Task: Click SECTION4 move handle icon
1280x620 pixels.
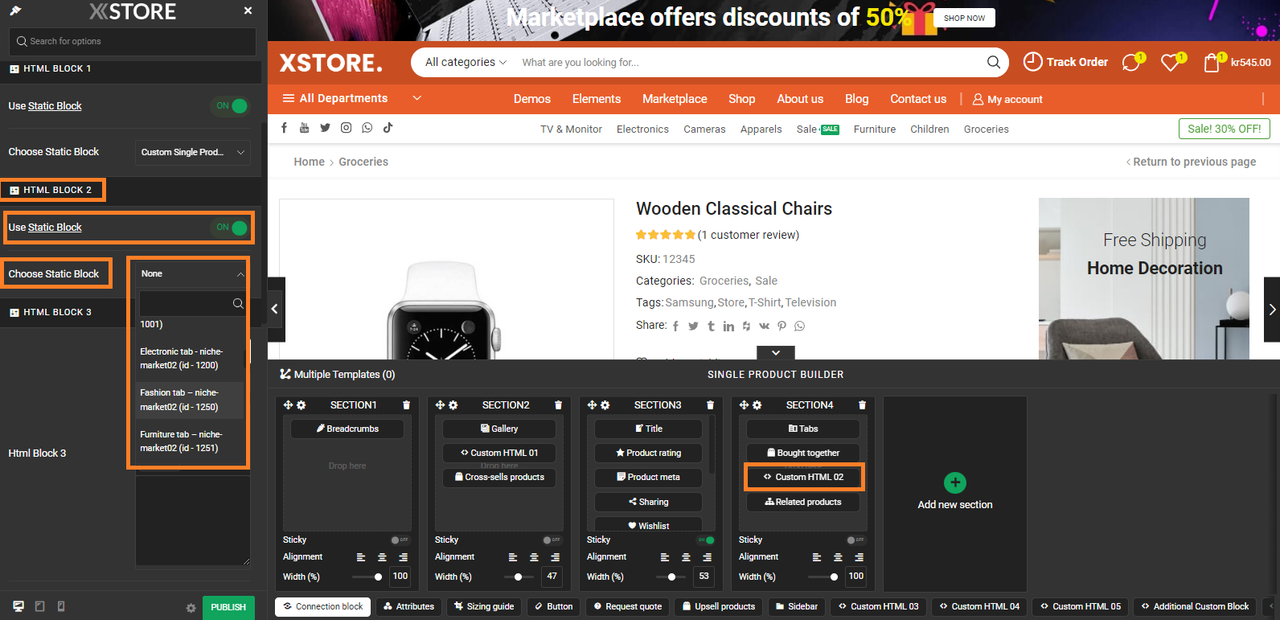Action: point(745,405)
